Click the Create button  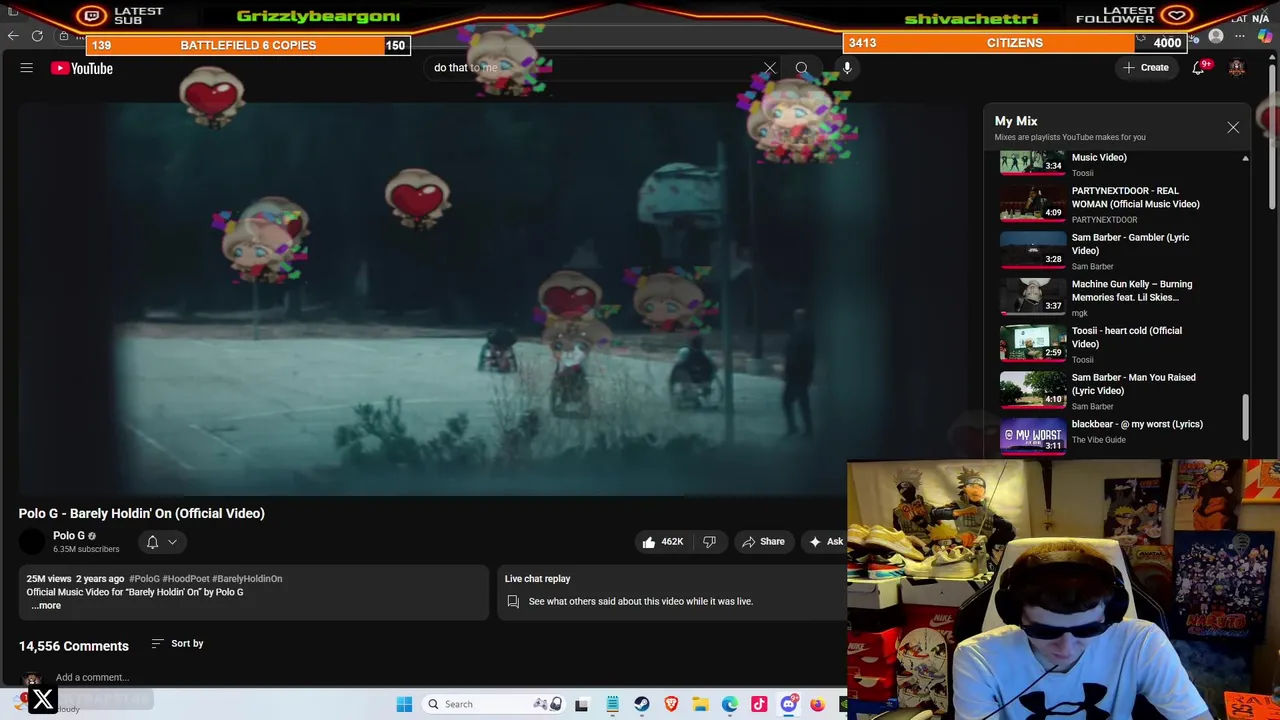coord(1146,68)
